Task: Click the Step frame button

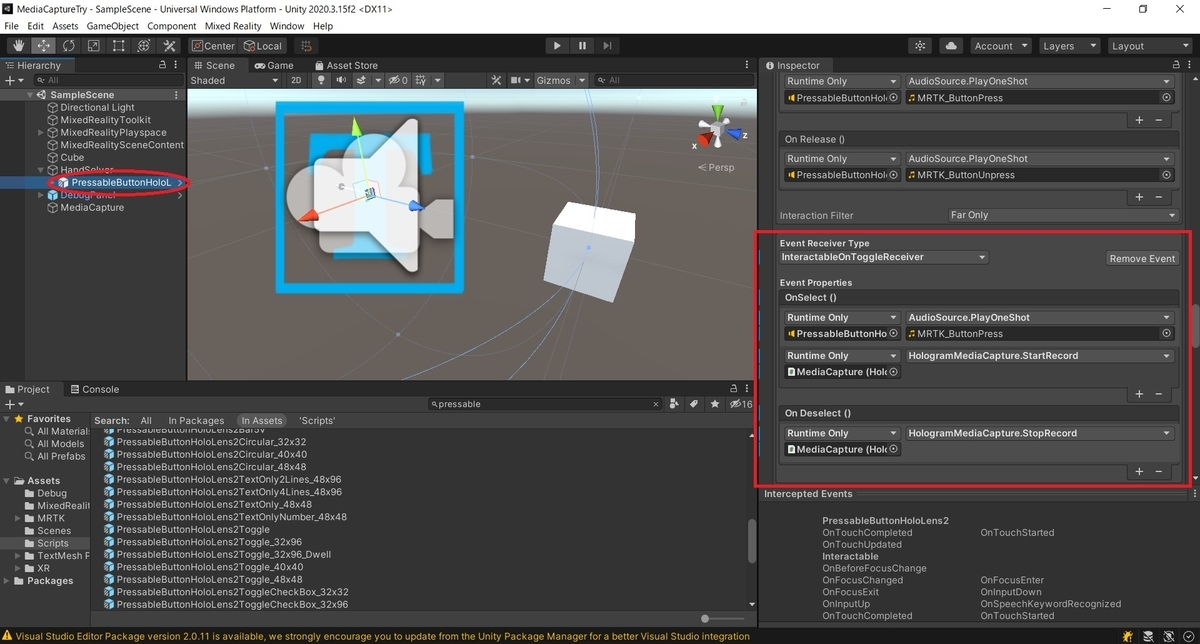Action: [x=607, y=46]
